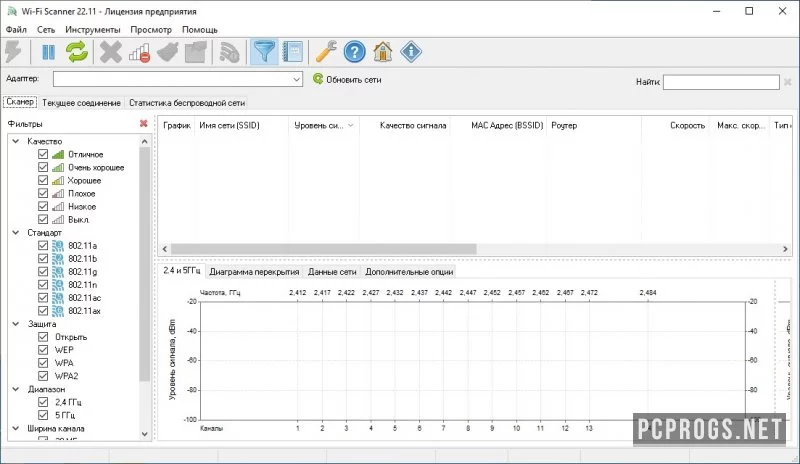This screenshot has height=464, width=800.
Task: Uncheck the 802.11b standard filter
Action: (43, 258)
